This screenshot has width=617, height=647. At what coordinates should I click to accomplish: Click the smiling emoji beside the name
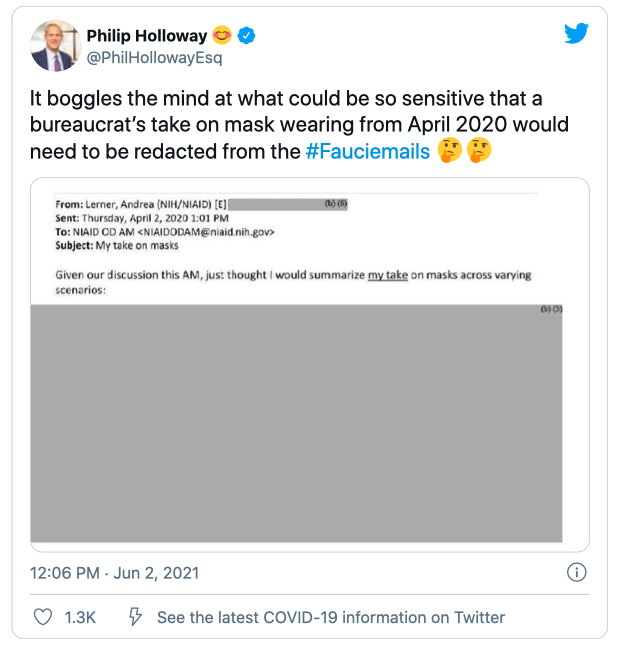pos(222,35)
